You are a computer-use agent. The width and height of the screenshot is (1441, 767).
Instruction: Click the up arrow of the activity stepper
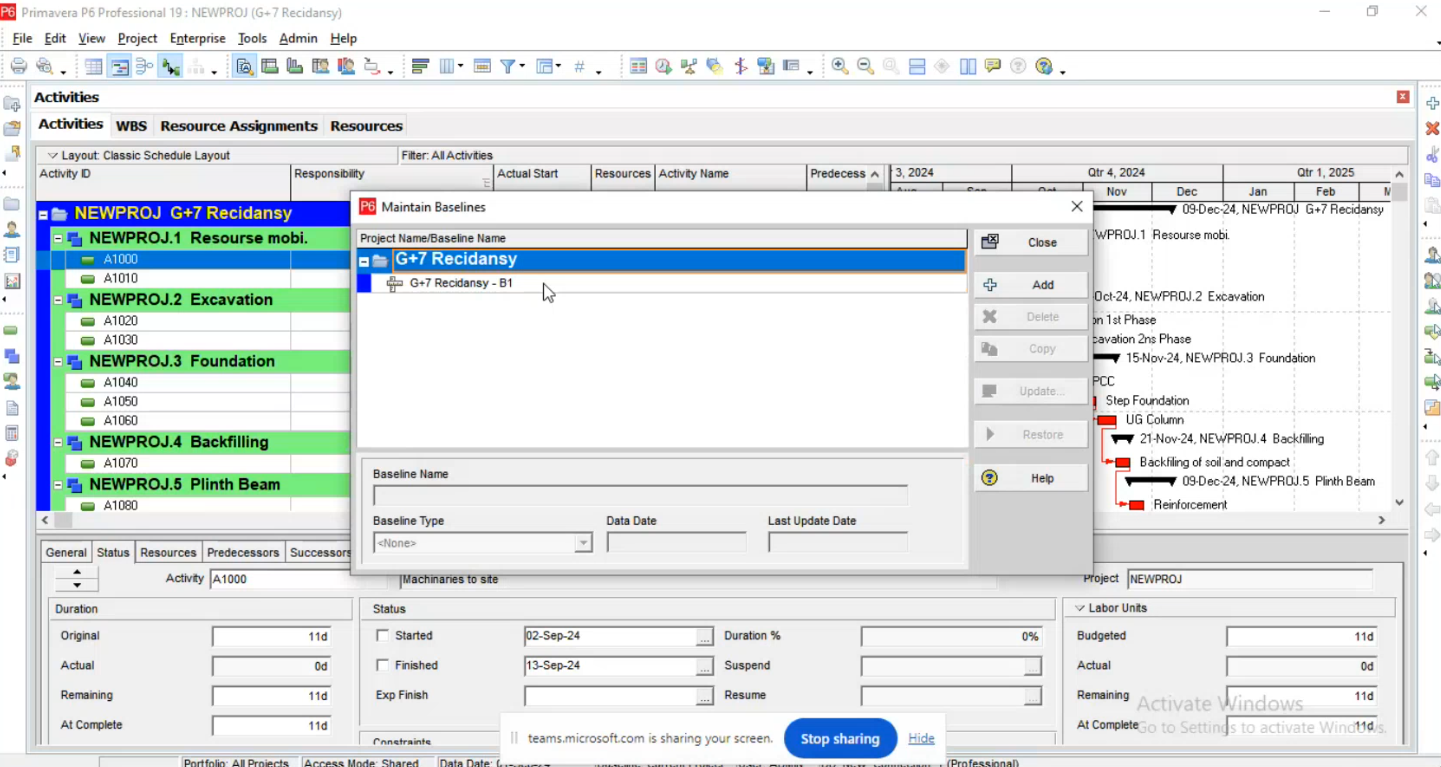tap(77, 573)
